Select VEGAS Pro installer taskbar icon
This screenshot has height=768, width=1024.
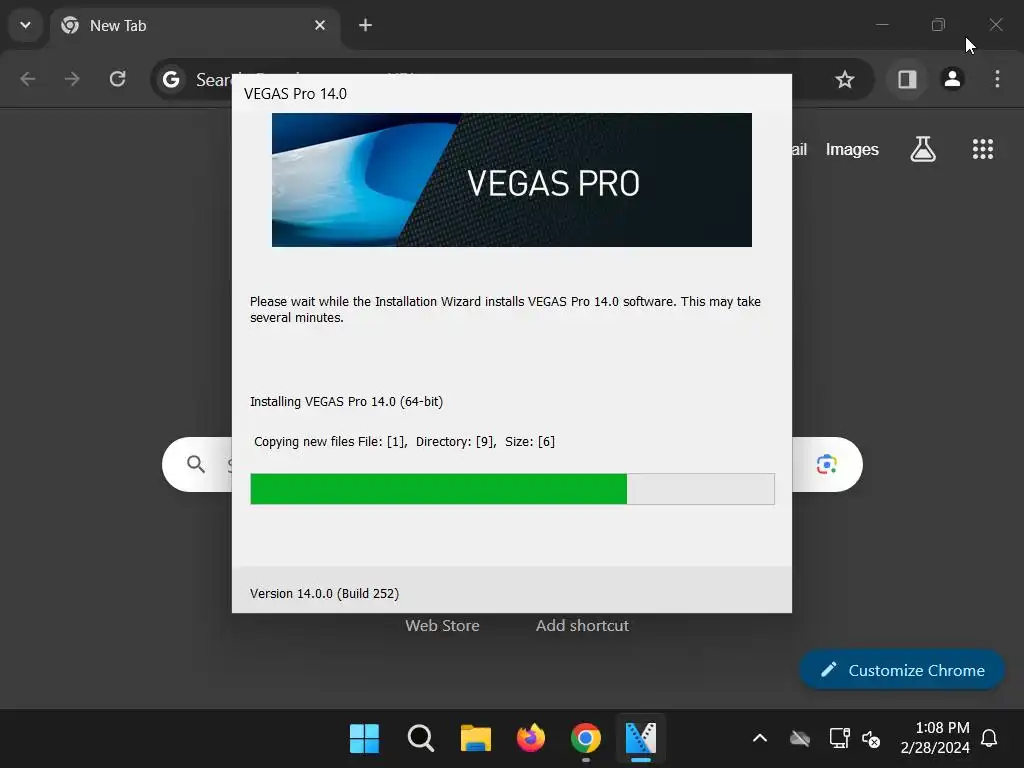(x=641, y=739)
